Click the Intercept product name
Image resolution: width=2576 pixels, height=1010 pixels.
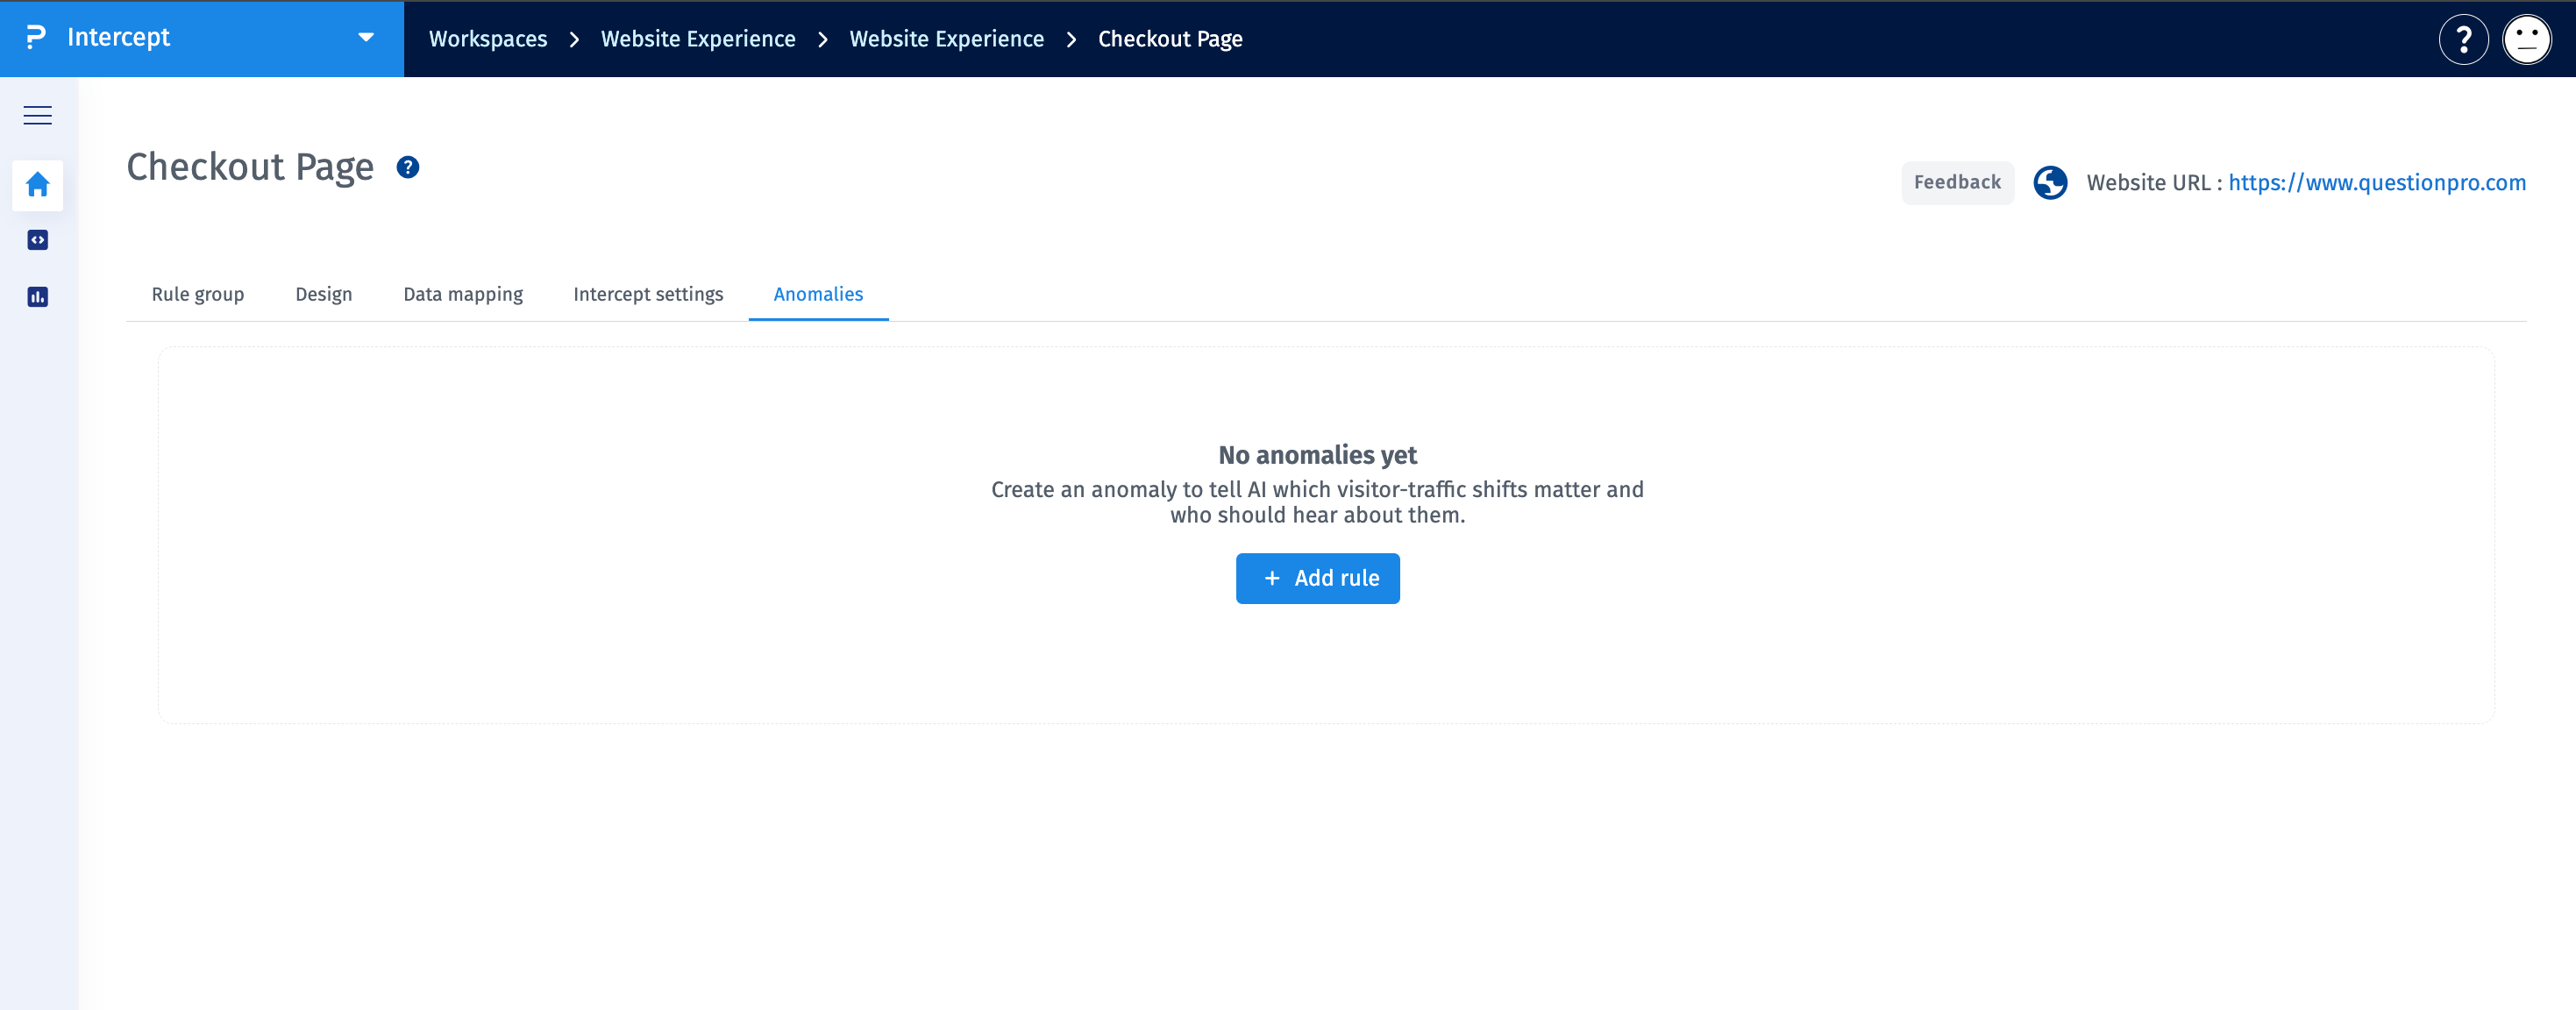(118, 37)
